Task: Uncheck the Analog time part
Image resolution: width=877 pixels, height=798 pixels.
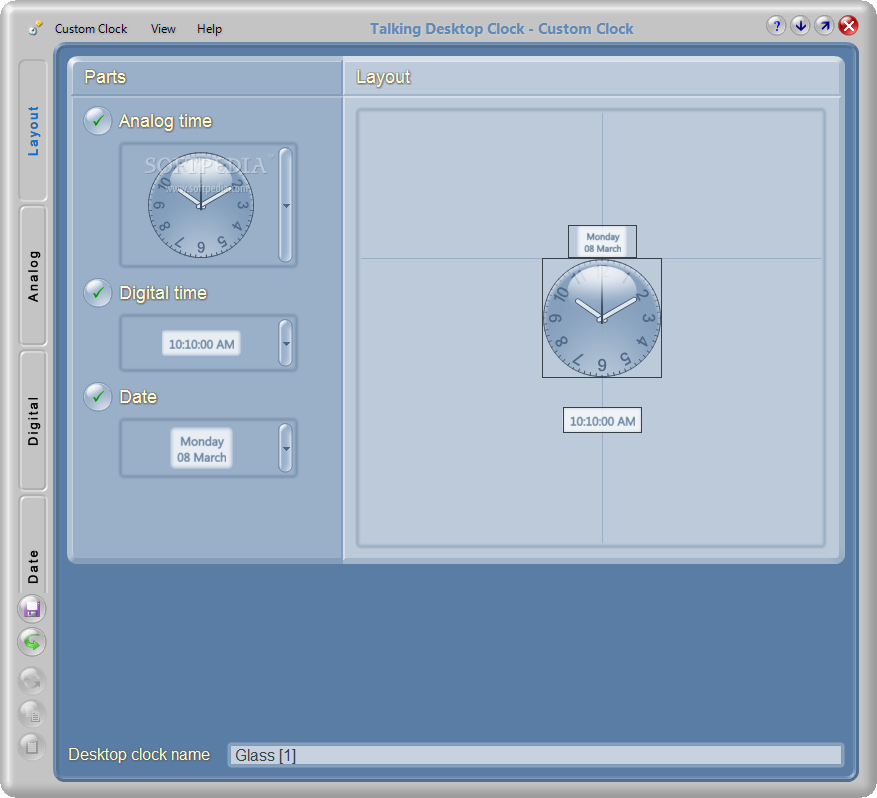Action: pos(98,121)
